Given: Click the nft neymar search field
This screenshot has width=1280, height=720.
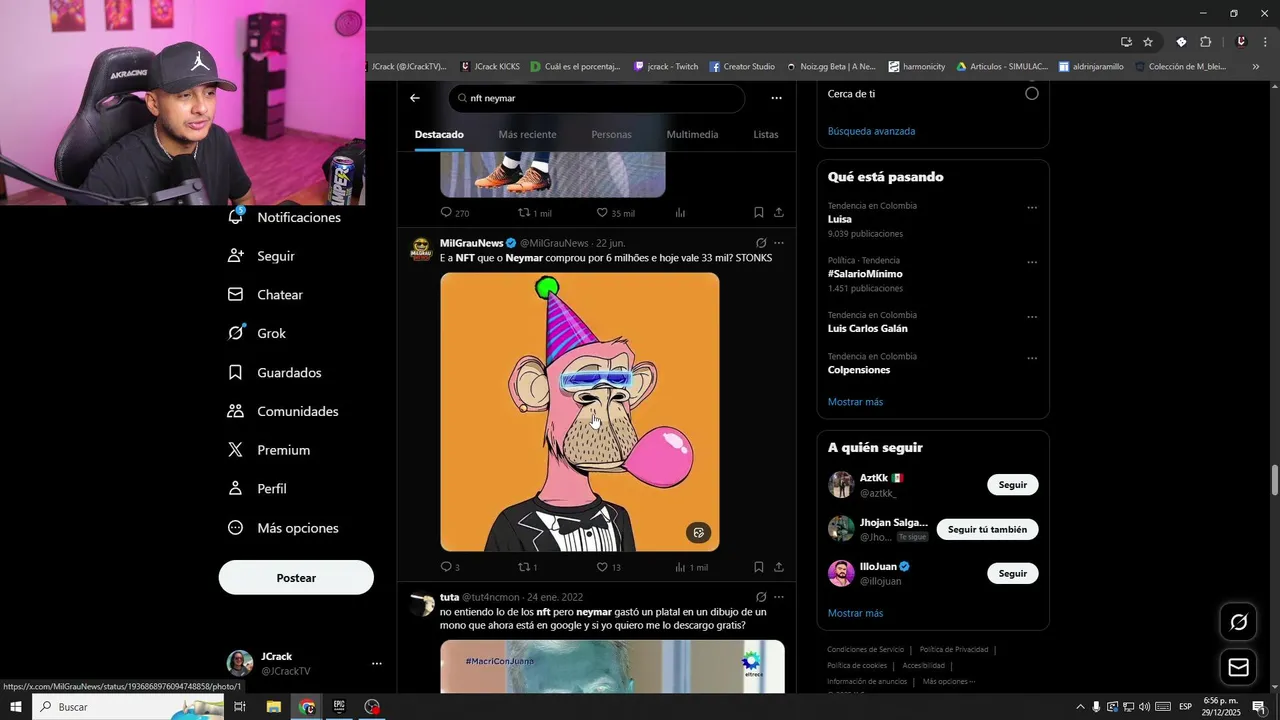Looking at the screenshot, I should click(x=597, y=98).
